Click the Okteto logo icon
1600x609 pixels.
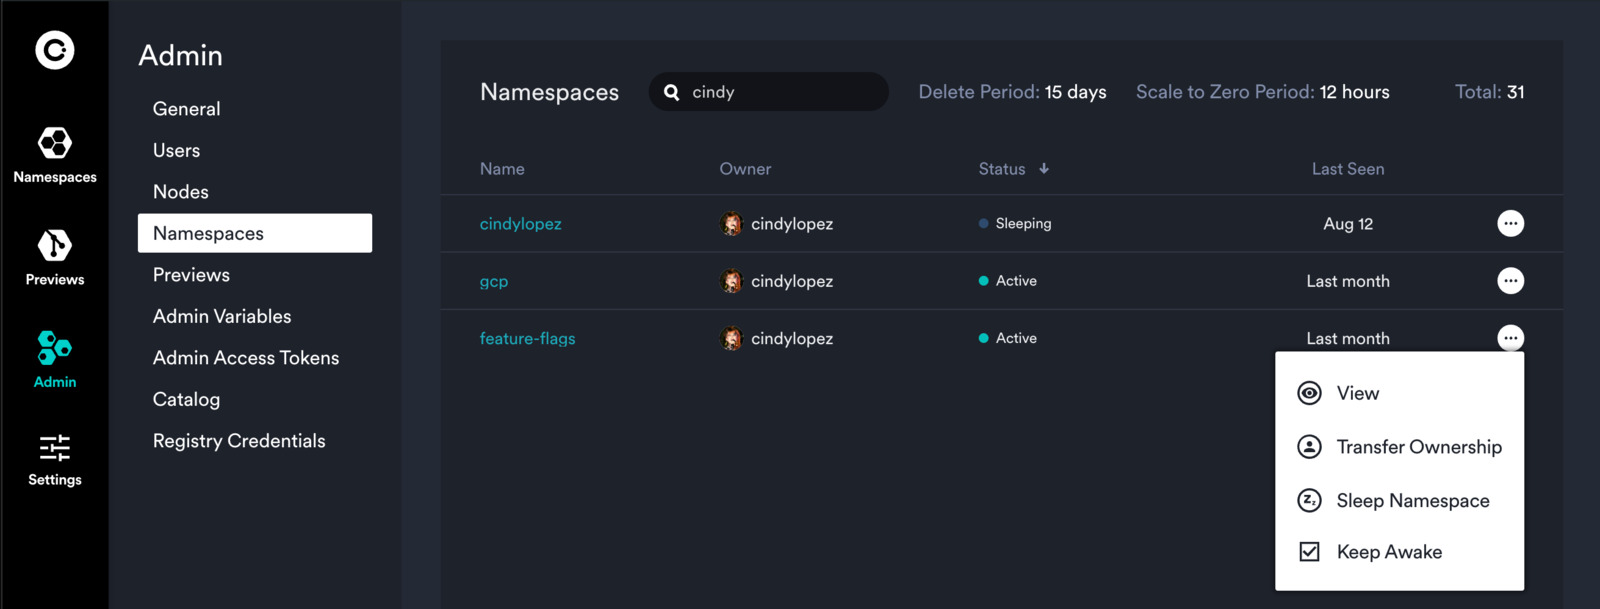click(55, 50)
